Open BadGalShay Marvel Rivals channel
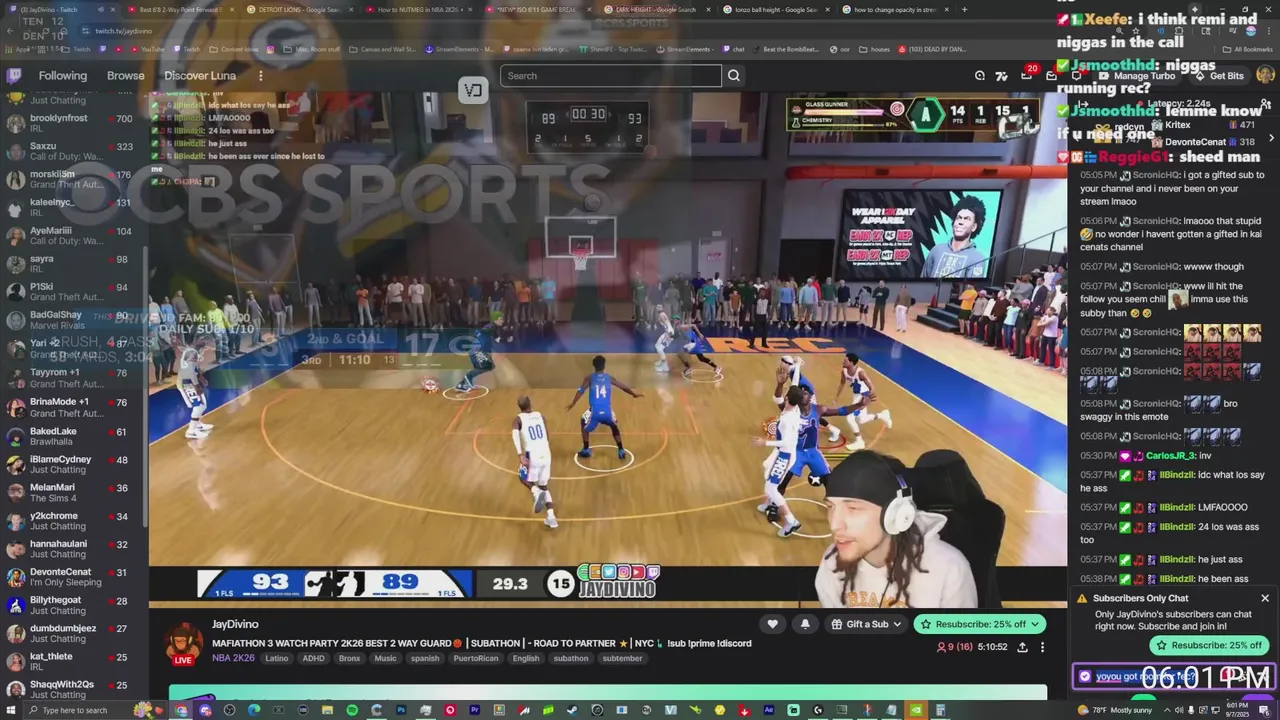The image size is (1280, 720). (x=73, y=320)
